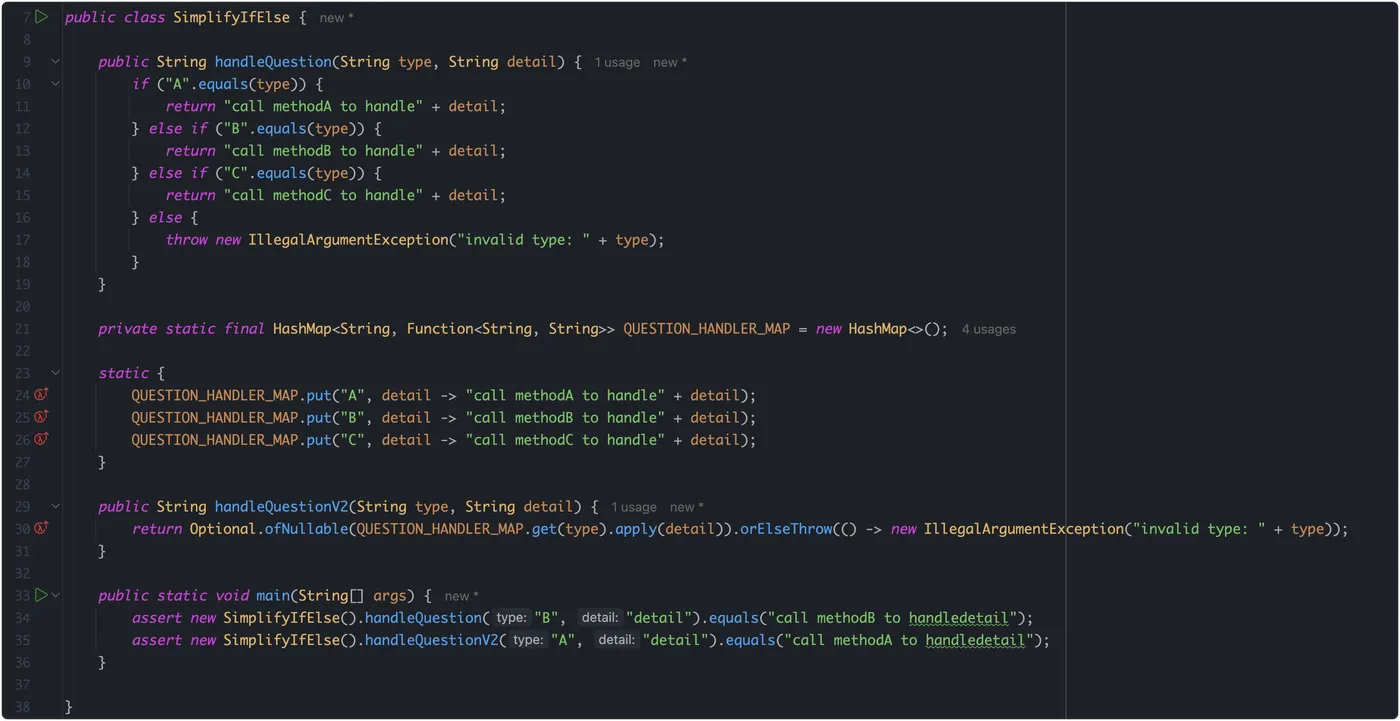Click the lambda gutter marker on line 24
Image resolution: width=1400 pixels, height=721 pixels.
(41, 395)
